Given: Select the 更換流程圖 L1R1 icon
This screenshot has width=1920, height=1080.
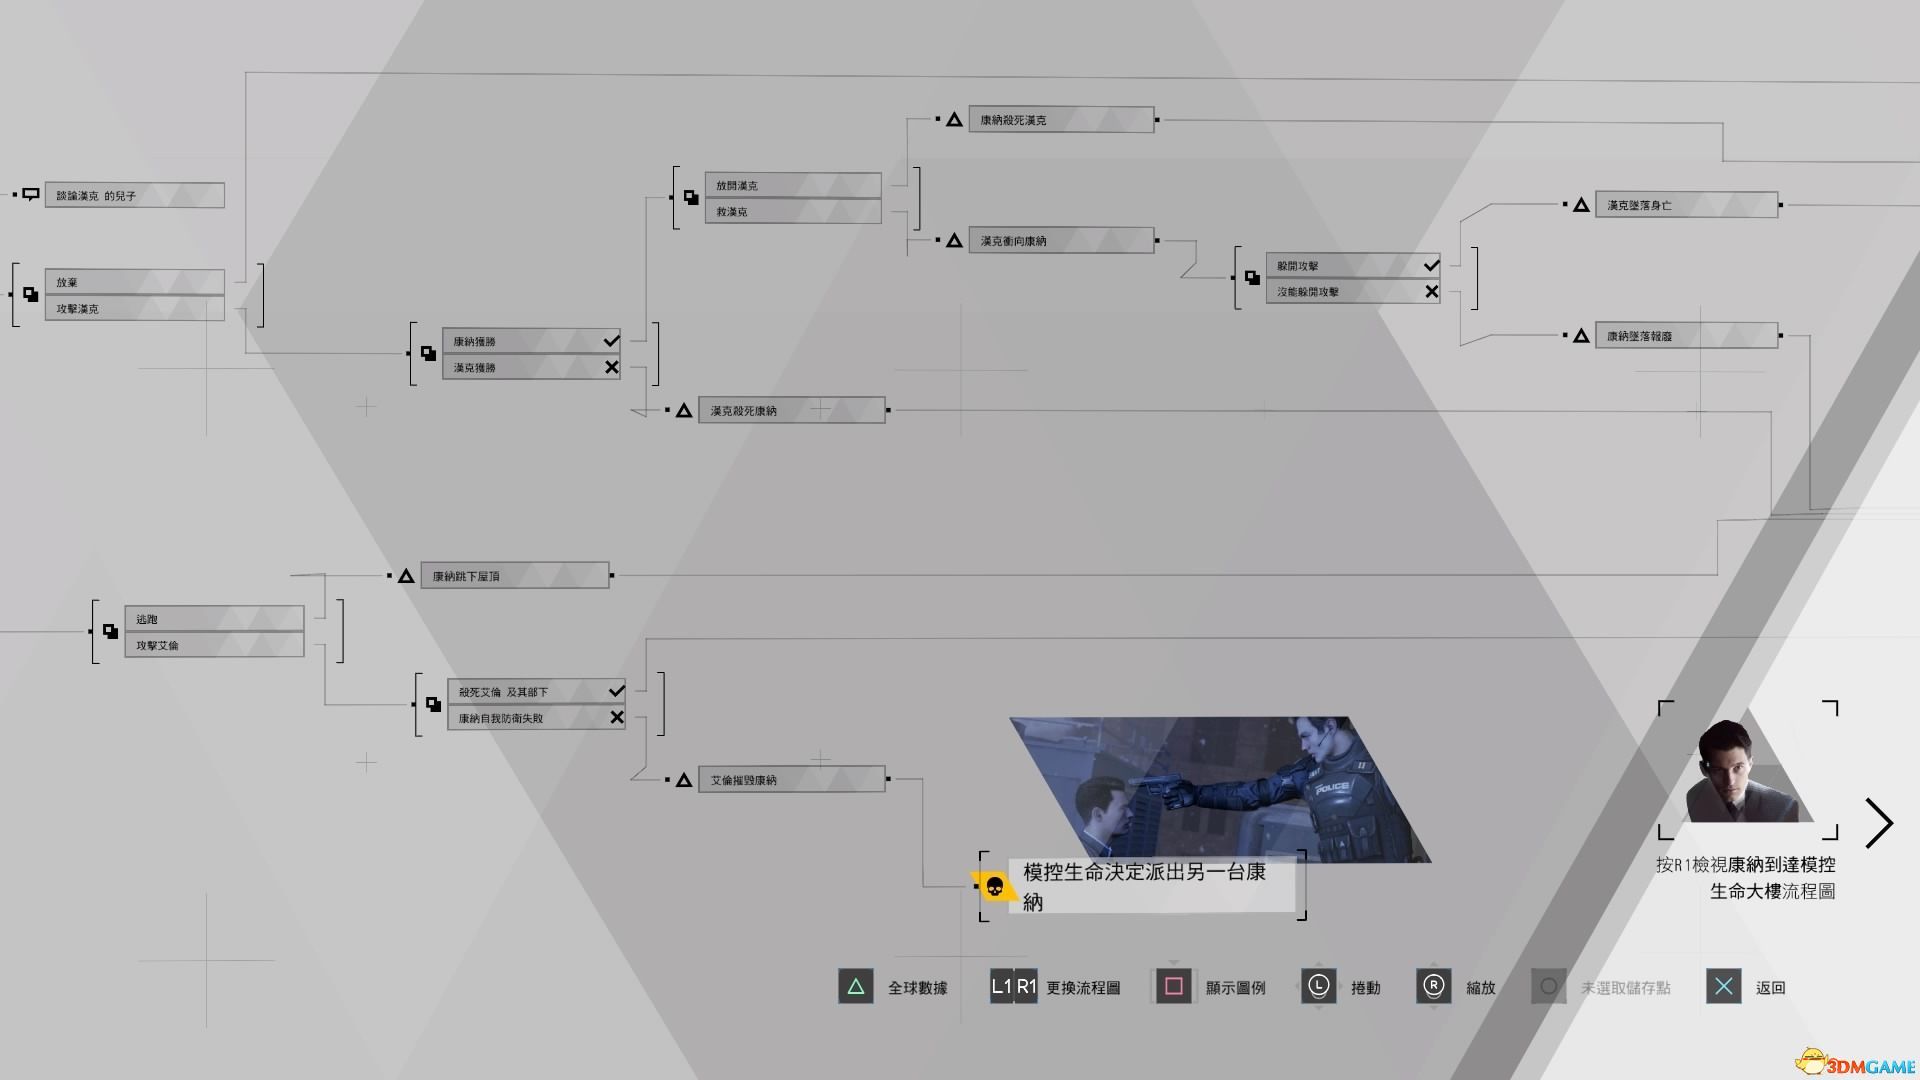Looking at the screenshot, I should (1011, 986).
